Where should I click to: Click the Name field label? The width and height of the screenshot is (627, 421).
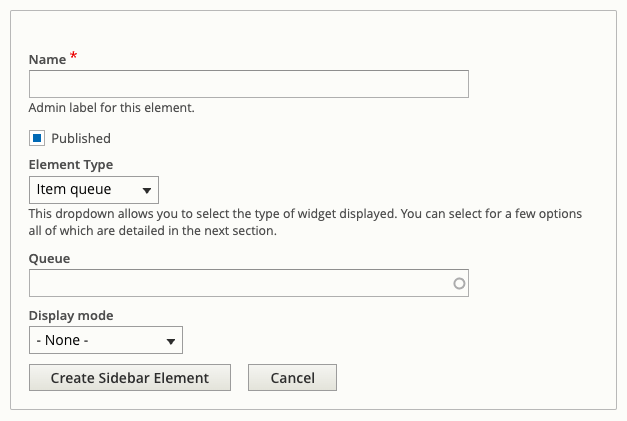pyautogui.click(x=47, y=60)
